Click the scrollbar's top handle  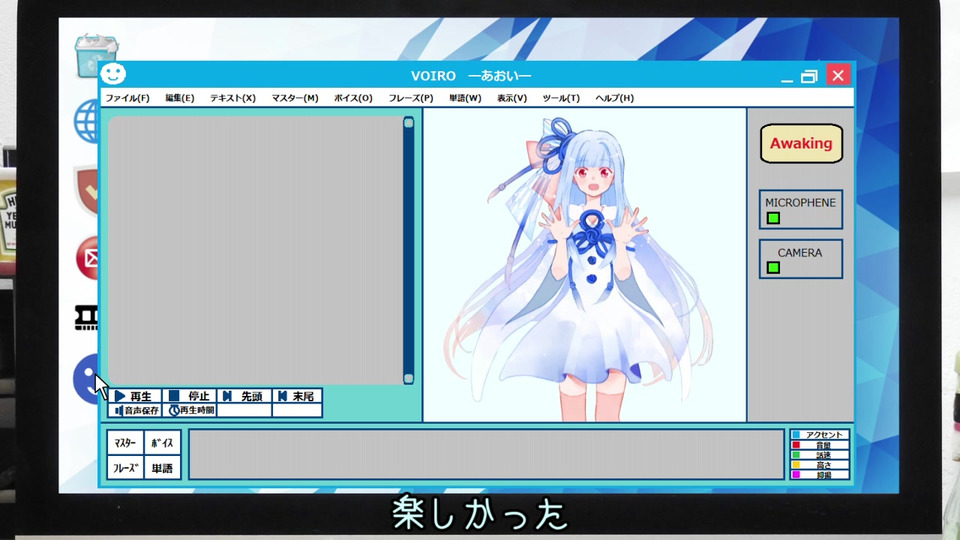(408, 123)
